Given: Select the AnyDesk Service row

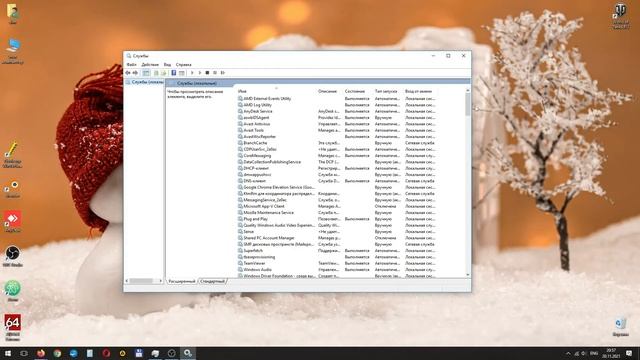Looking at the screenshot, I should click(337, 111).
